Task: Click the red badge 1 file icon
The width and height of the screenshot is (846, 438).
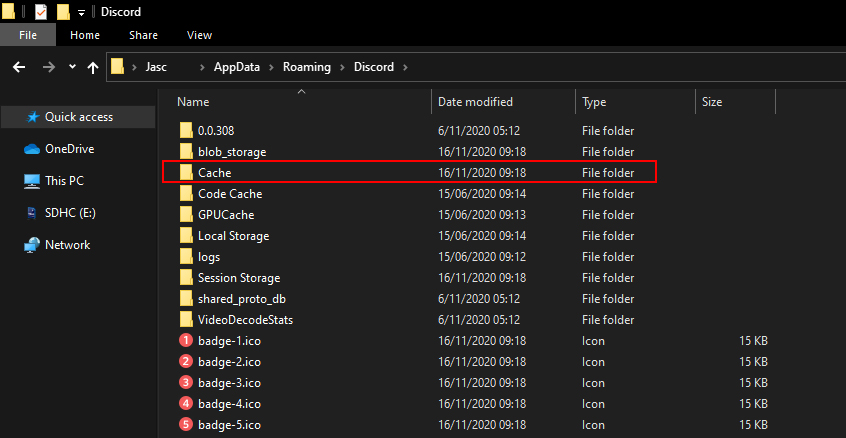Action: (186, 340)
